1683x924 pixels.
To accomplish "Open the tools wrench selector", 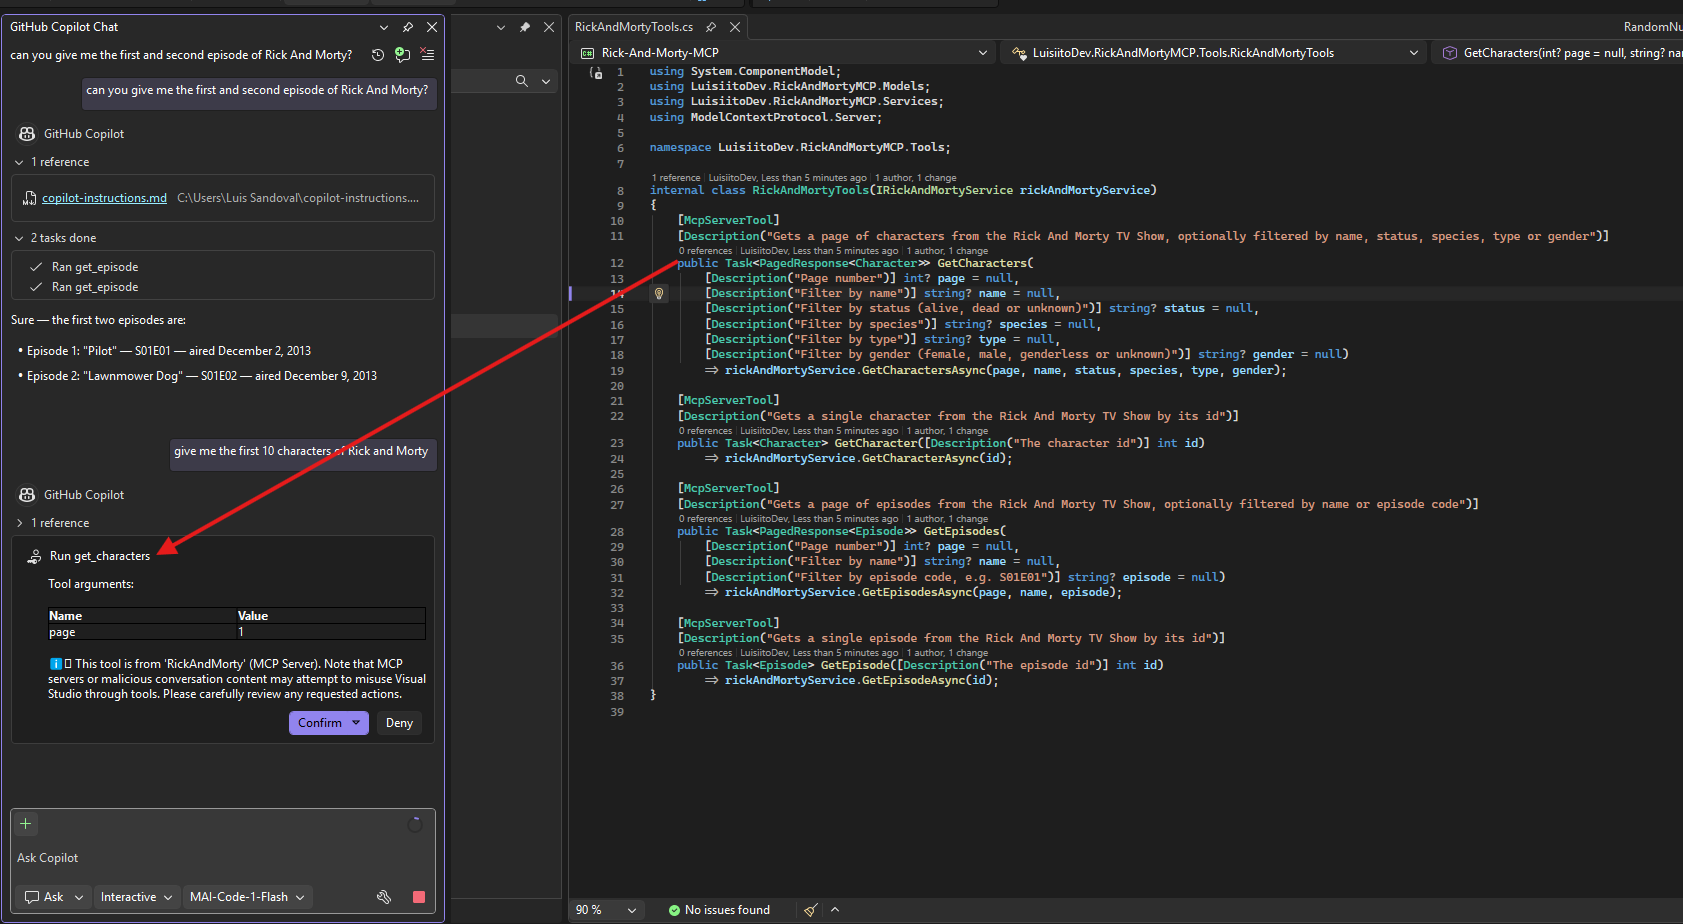I will tap(384, 897).
